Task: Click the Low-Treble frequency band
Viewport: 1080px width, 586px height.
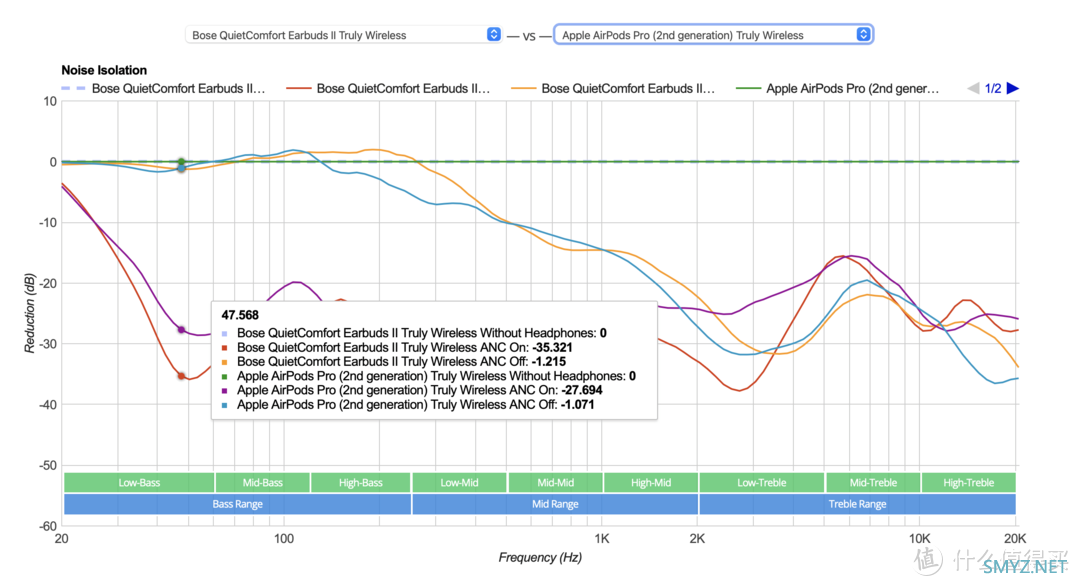Action: 761,482
